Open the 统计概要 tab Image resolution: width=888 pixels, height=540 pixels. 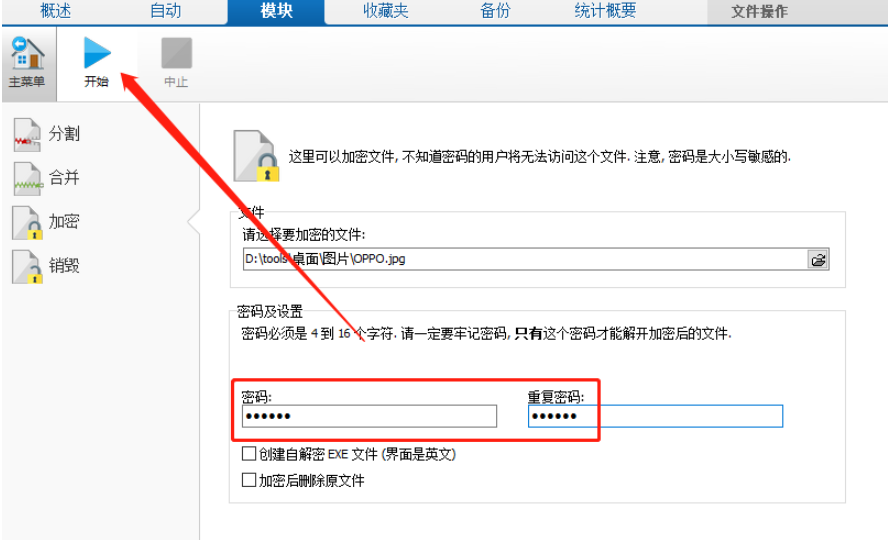[605, 11]
